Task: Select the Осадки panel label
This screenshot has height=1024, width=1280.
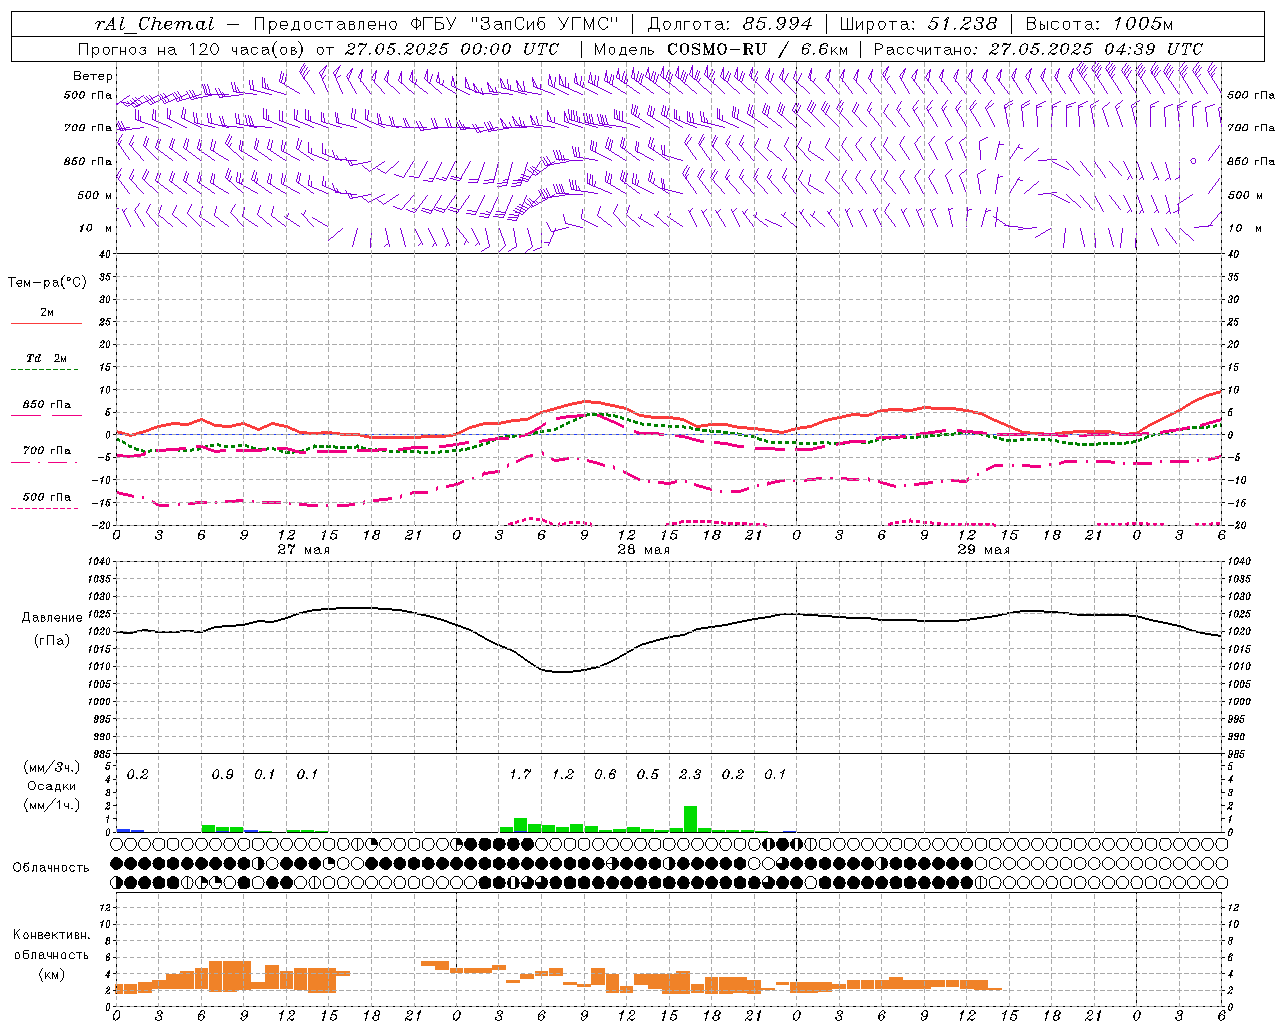Action: coord(52,786)
